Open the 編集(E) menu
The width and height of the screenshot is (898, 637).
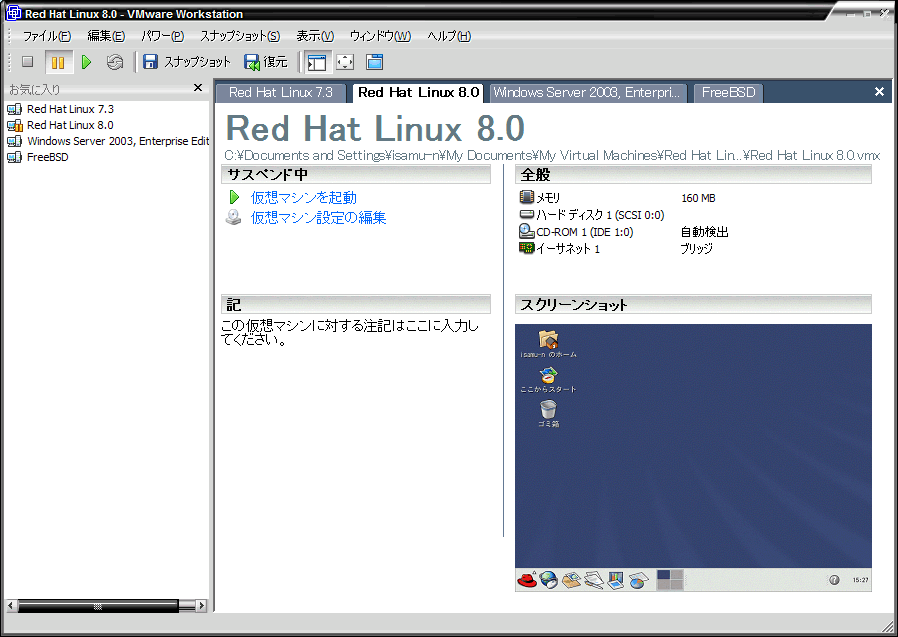[106, 36]
